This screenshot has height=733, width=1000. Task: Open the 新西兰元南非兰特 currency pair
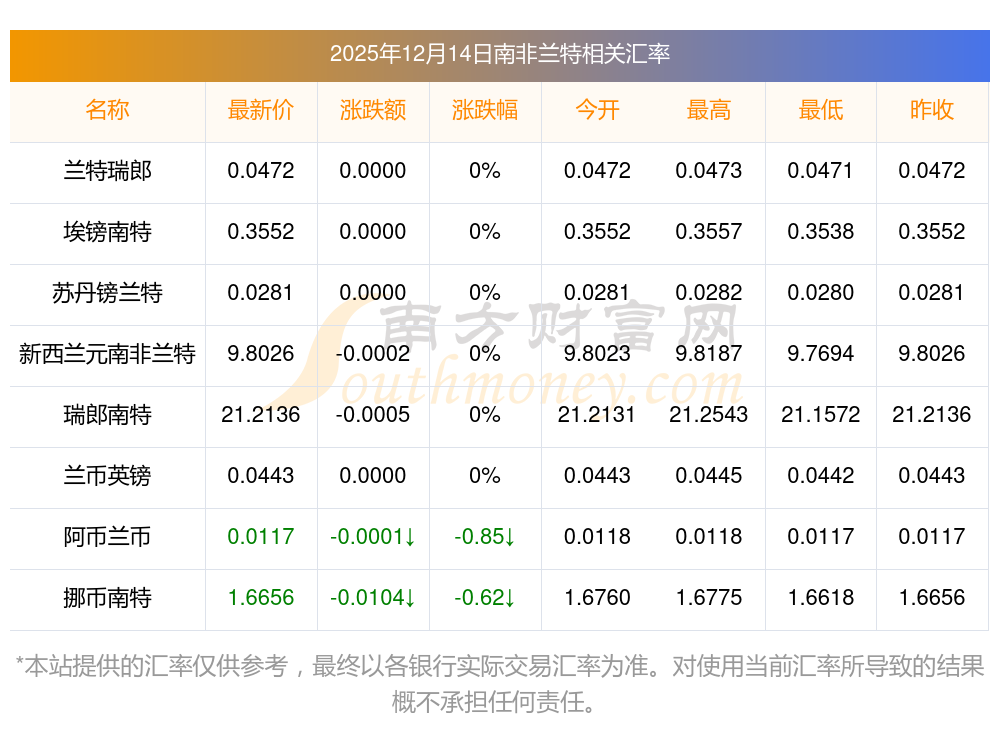107,354
